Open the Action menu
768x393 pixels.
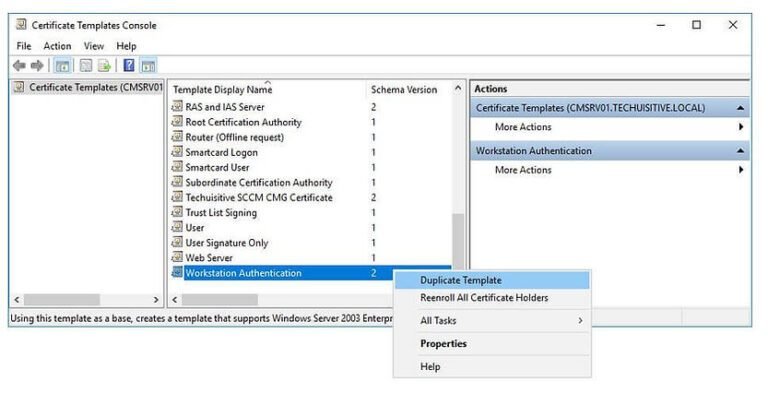pyautogui.click(x=57, y=46)
